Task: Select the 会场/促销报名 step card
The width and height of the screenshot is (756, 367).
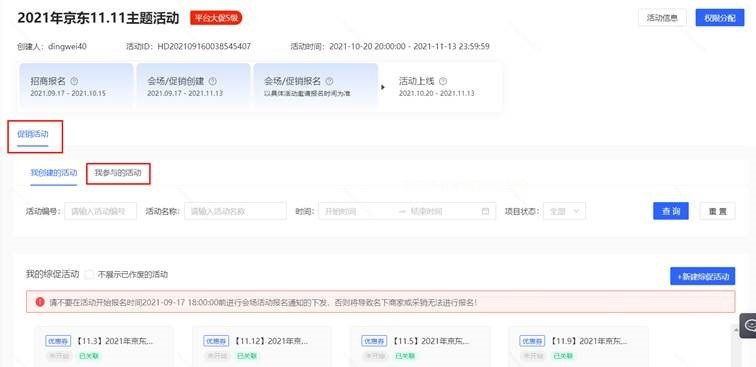Action: (316, 87)
